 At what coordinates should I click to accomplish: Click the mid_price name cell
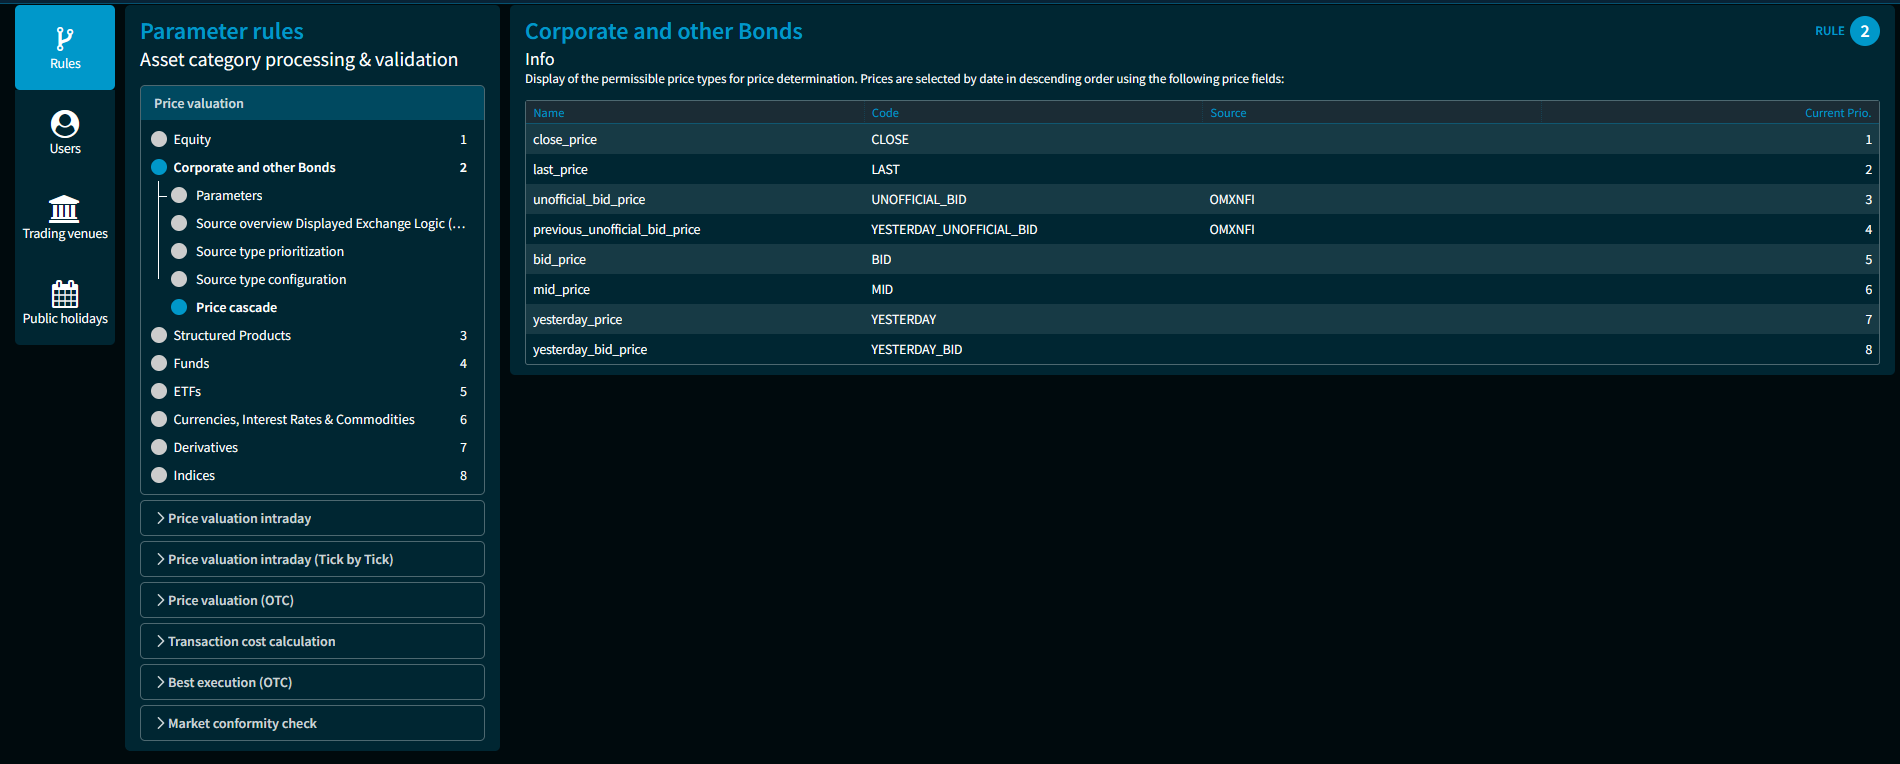click(x=561, y=289)
